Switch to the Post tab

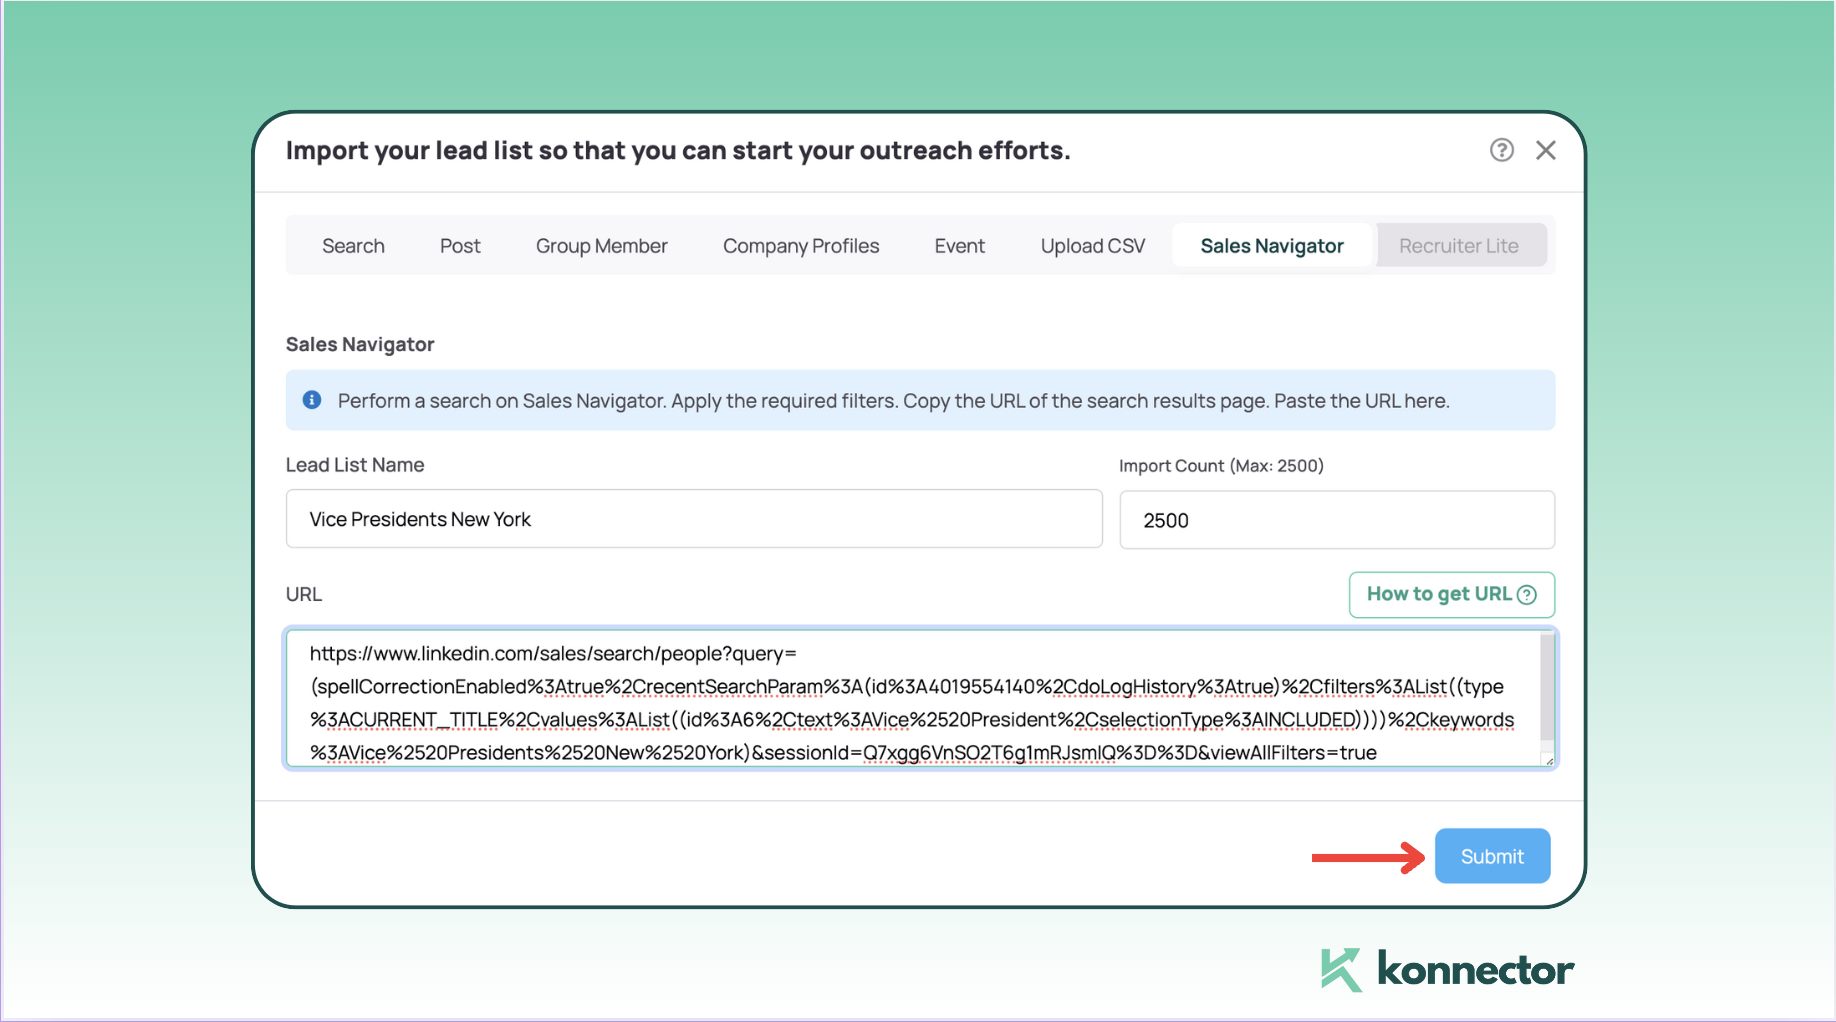tap(460, 246)
